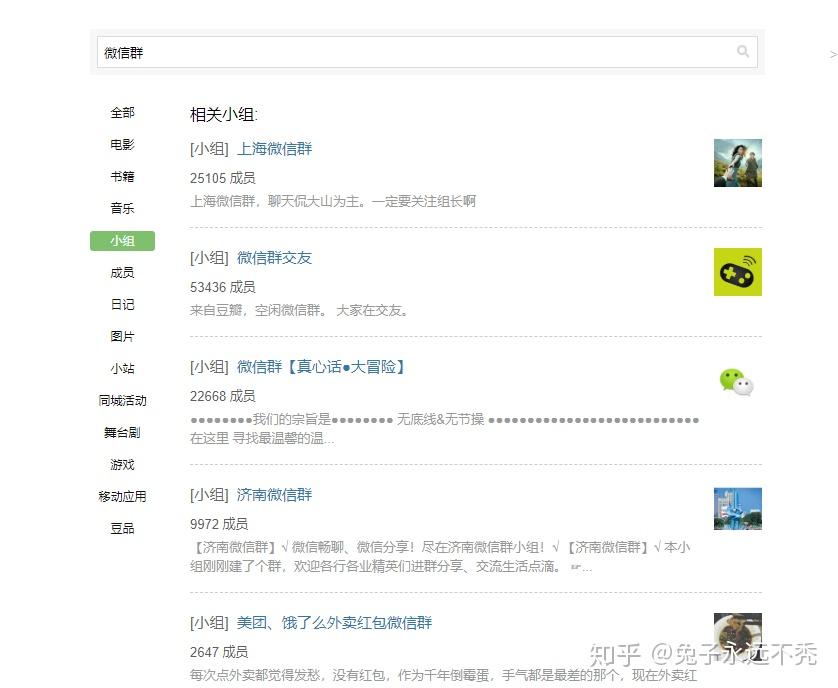
Task: Open the 上海微信群 group avatar
Action: 738,163
